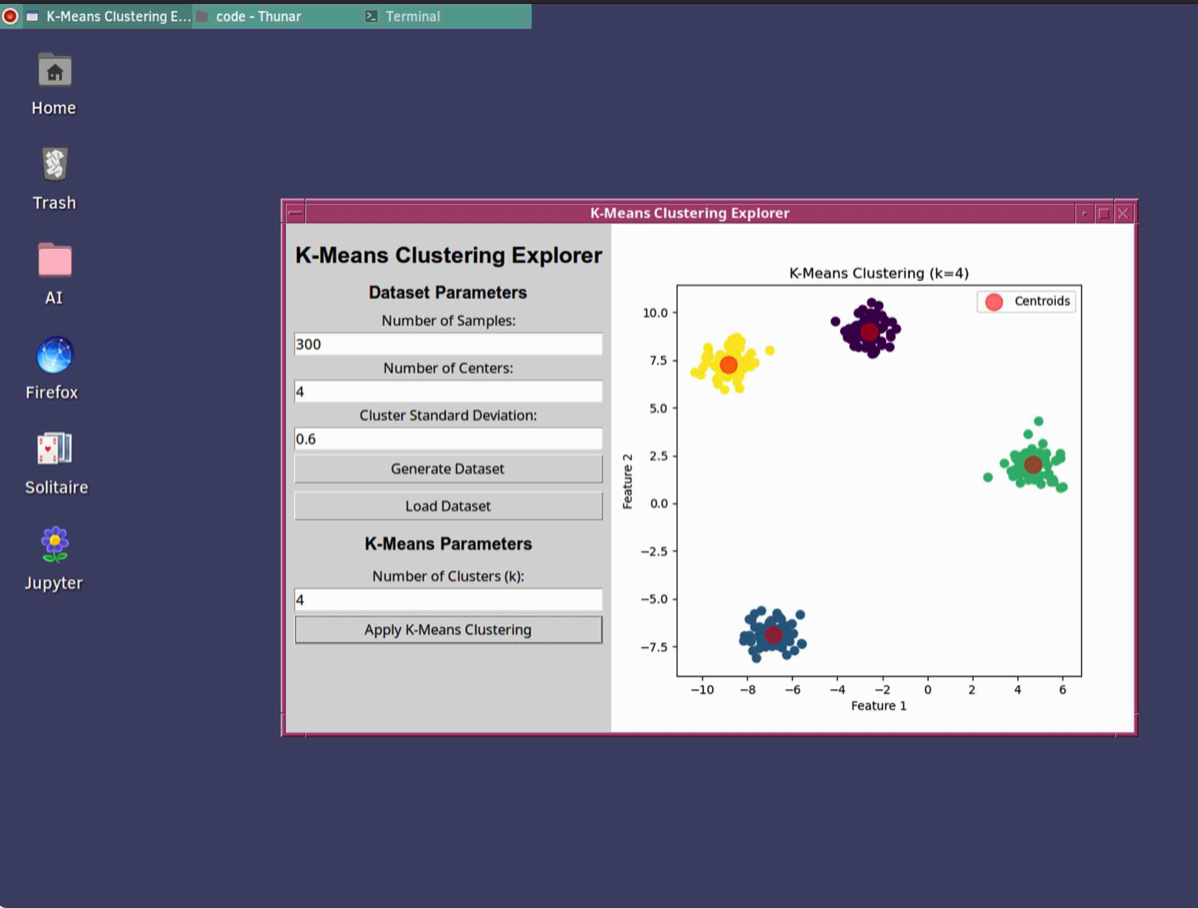Open the Home desktop icon

click(54, 72)
